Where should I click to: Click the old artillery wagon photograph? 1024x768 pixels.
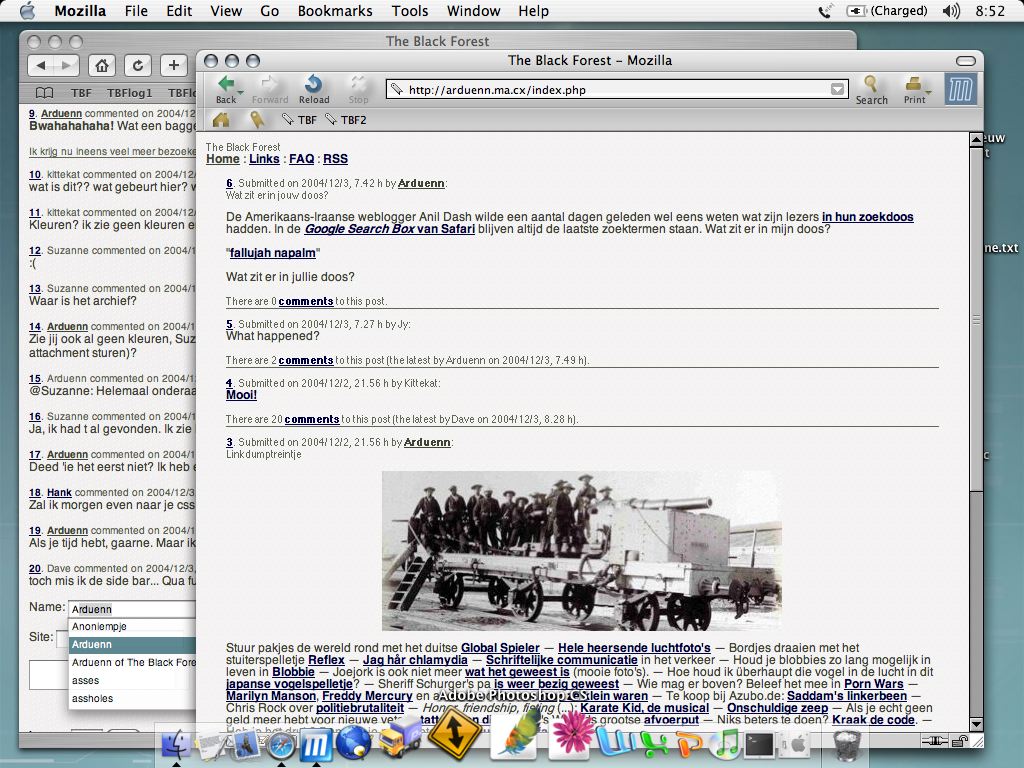click(x=581, y=551)
